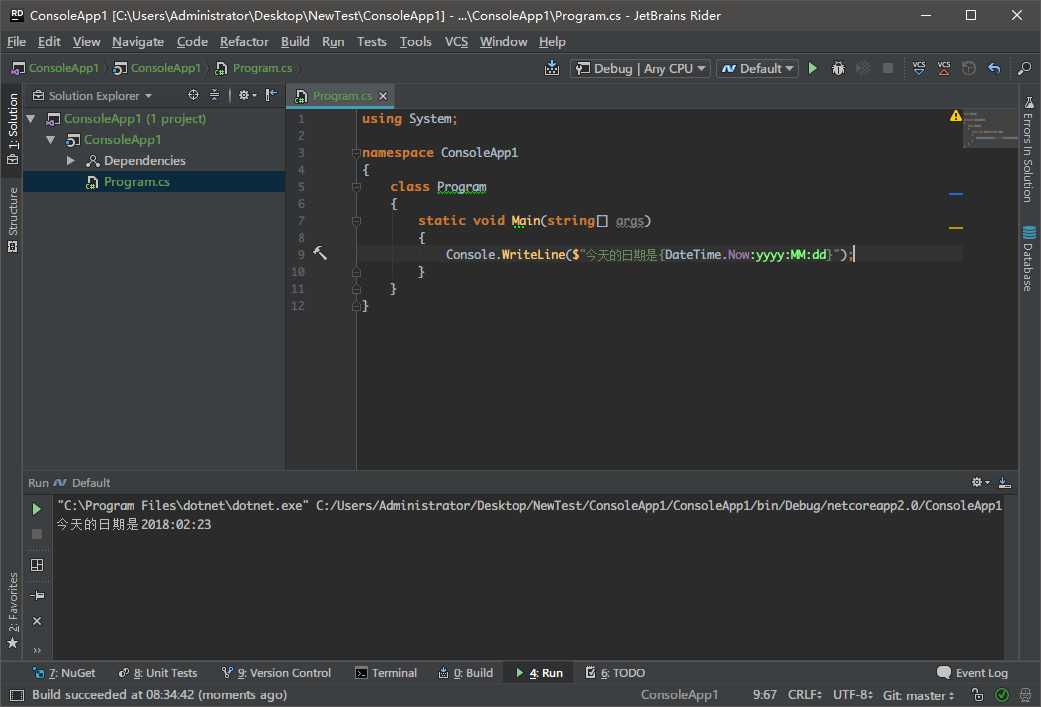Toggle the 9: Version Control tool window
Viewport: 1041px width, 707px height.
click(276, 673)
